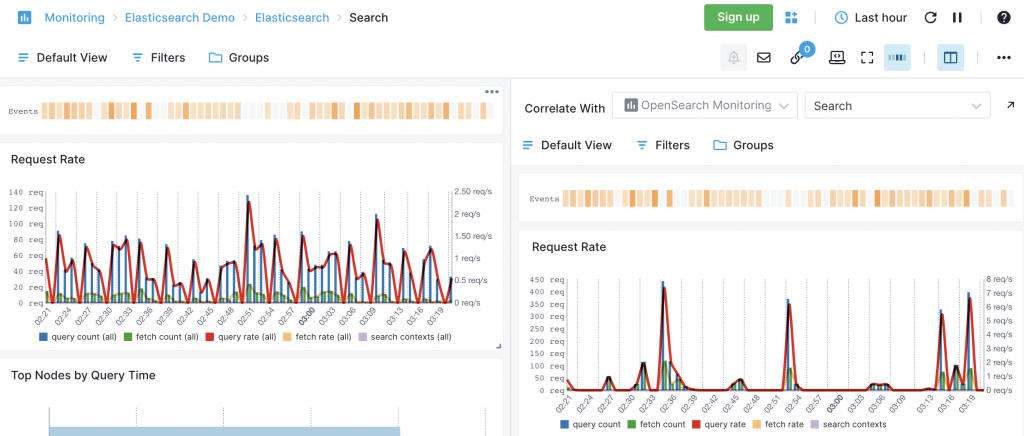Image resolution: width=1024 pixels, height=436 pixels.
Task: Open the Last hour time picker
Action: (x=871, y=18)
